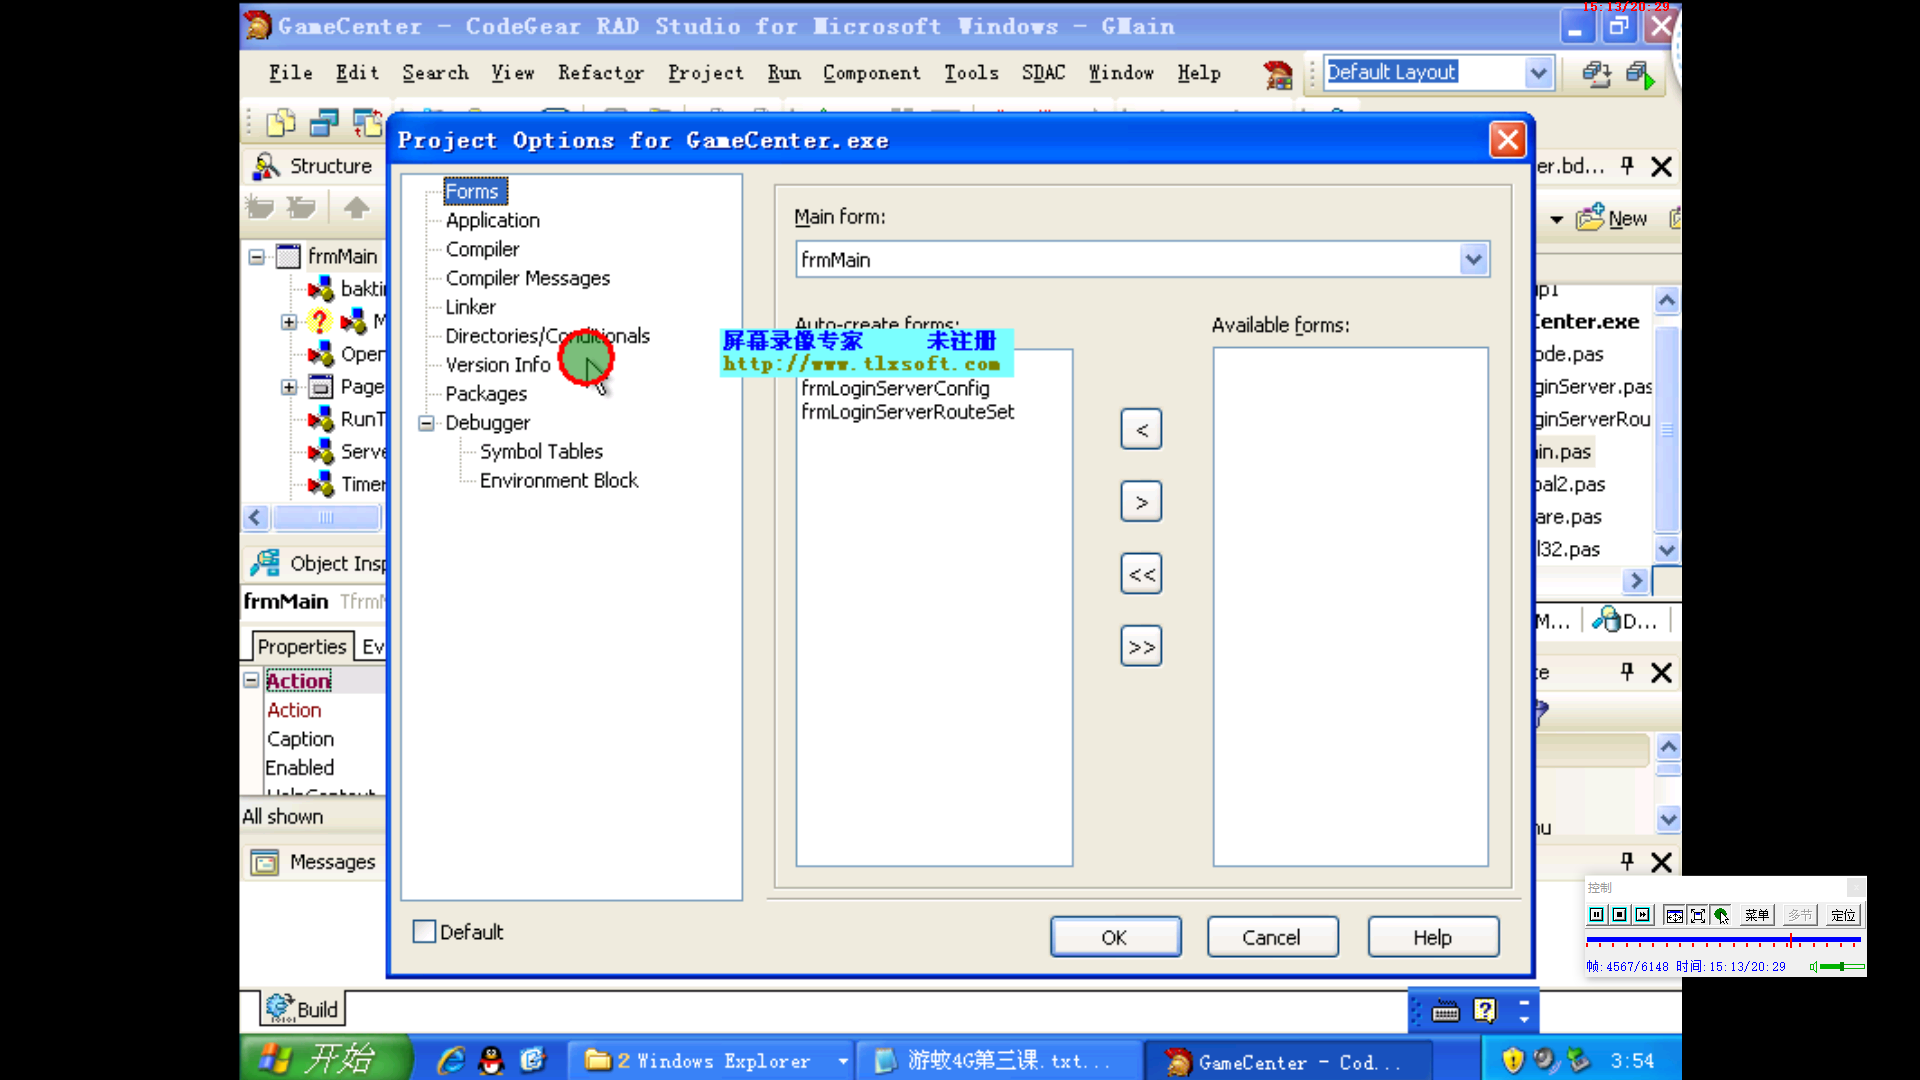Select Environment Block under Debugger
The height and width of the screenshot is (1080, 1920).
(558, 481)
